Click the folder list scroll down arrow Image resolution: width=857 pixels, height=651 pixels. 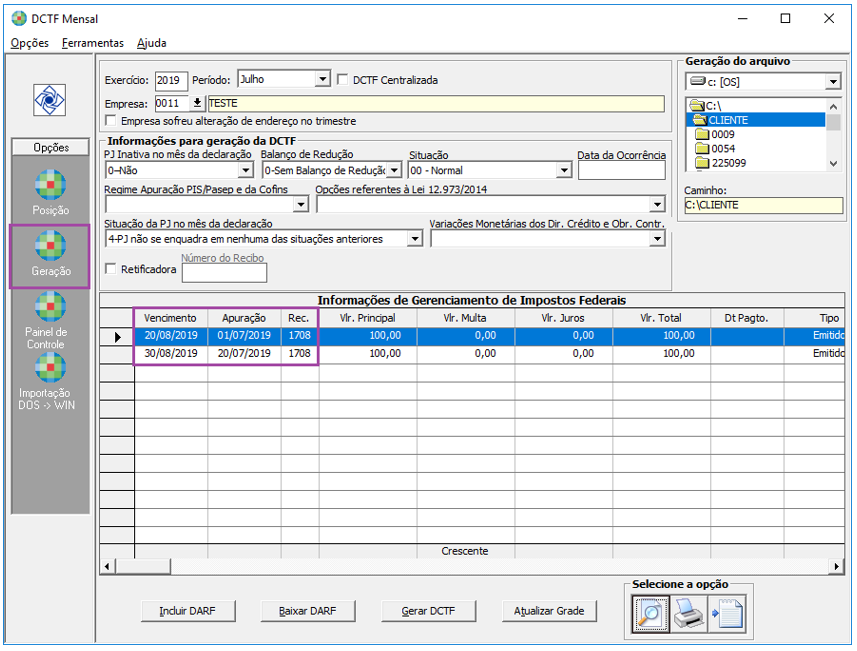[833, 163]
